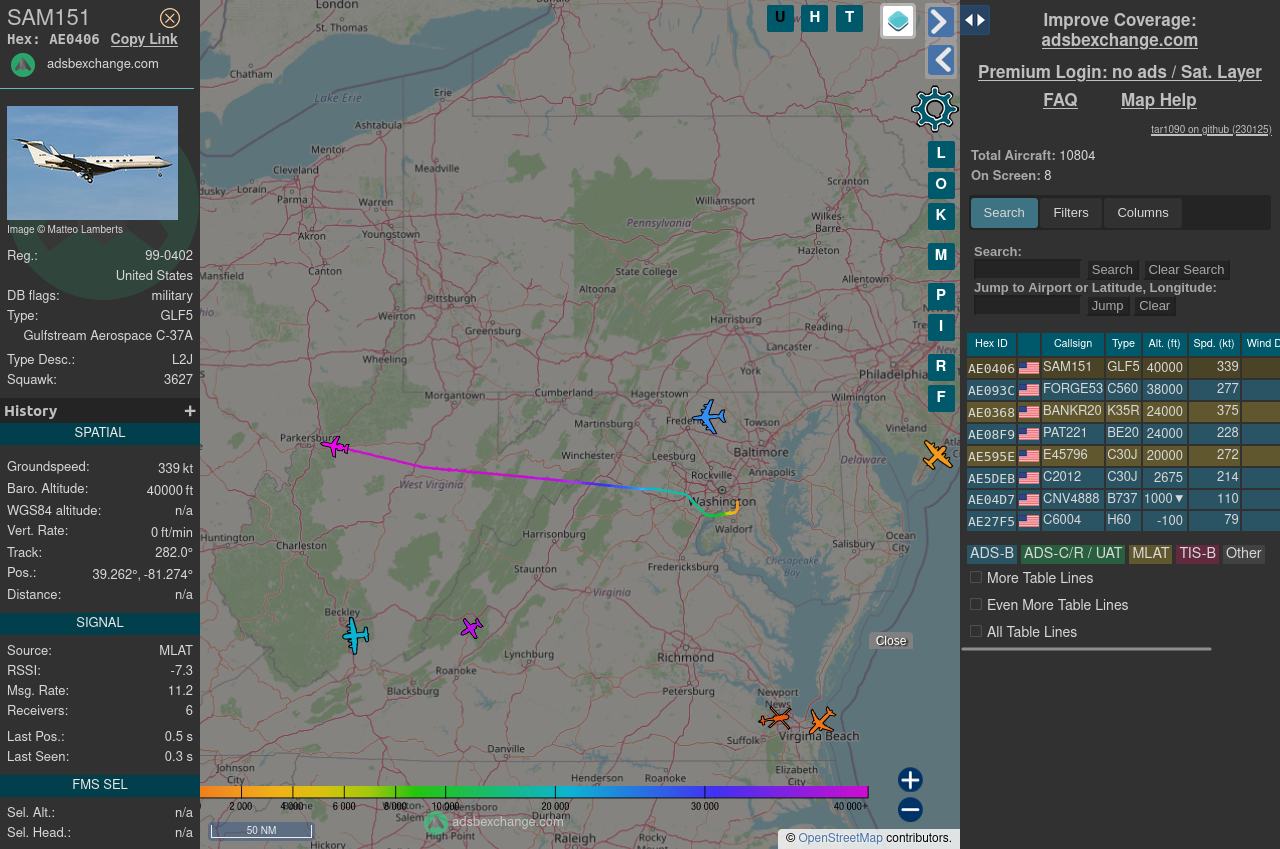Open the adsbexchange.com coverage link
The height and width of the screenshot is (849, 1280).
[x=1120, y=40]
